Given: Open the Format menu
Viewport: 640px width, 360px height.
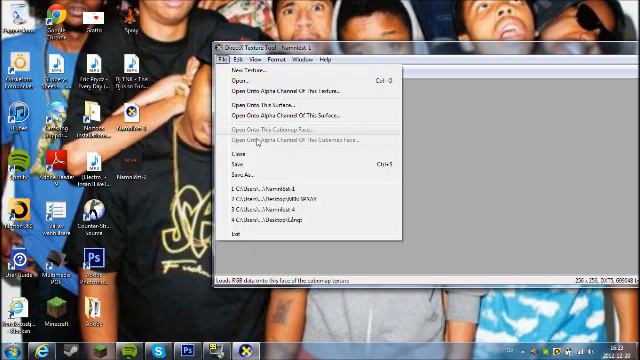Looking at the screenshot, I should click(276, 60).
